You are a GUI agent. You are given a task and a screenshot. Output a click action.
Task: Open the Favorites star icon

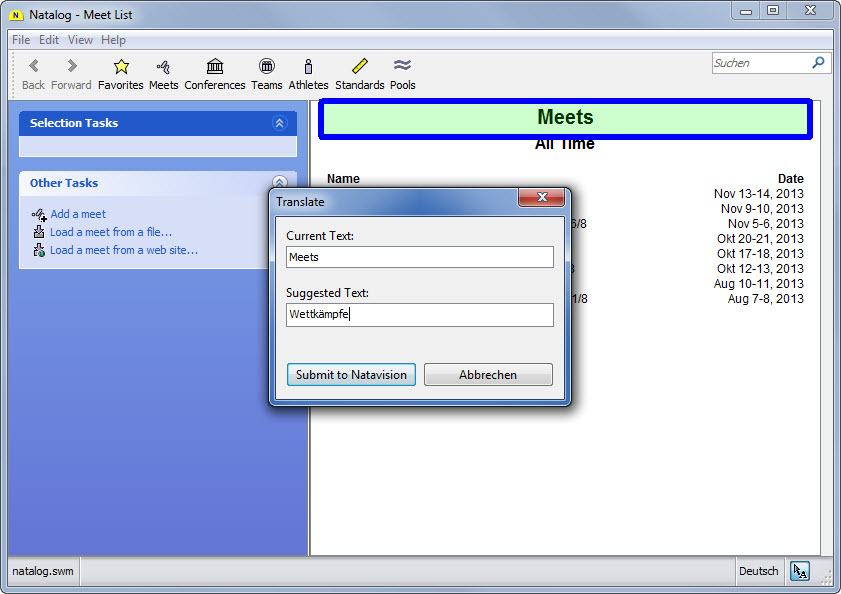(x=121, y=67)
